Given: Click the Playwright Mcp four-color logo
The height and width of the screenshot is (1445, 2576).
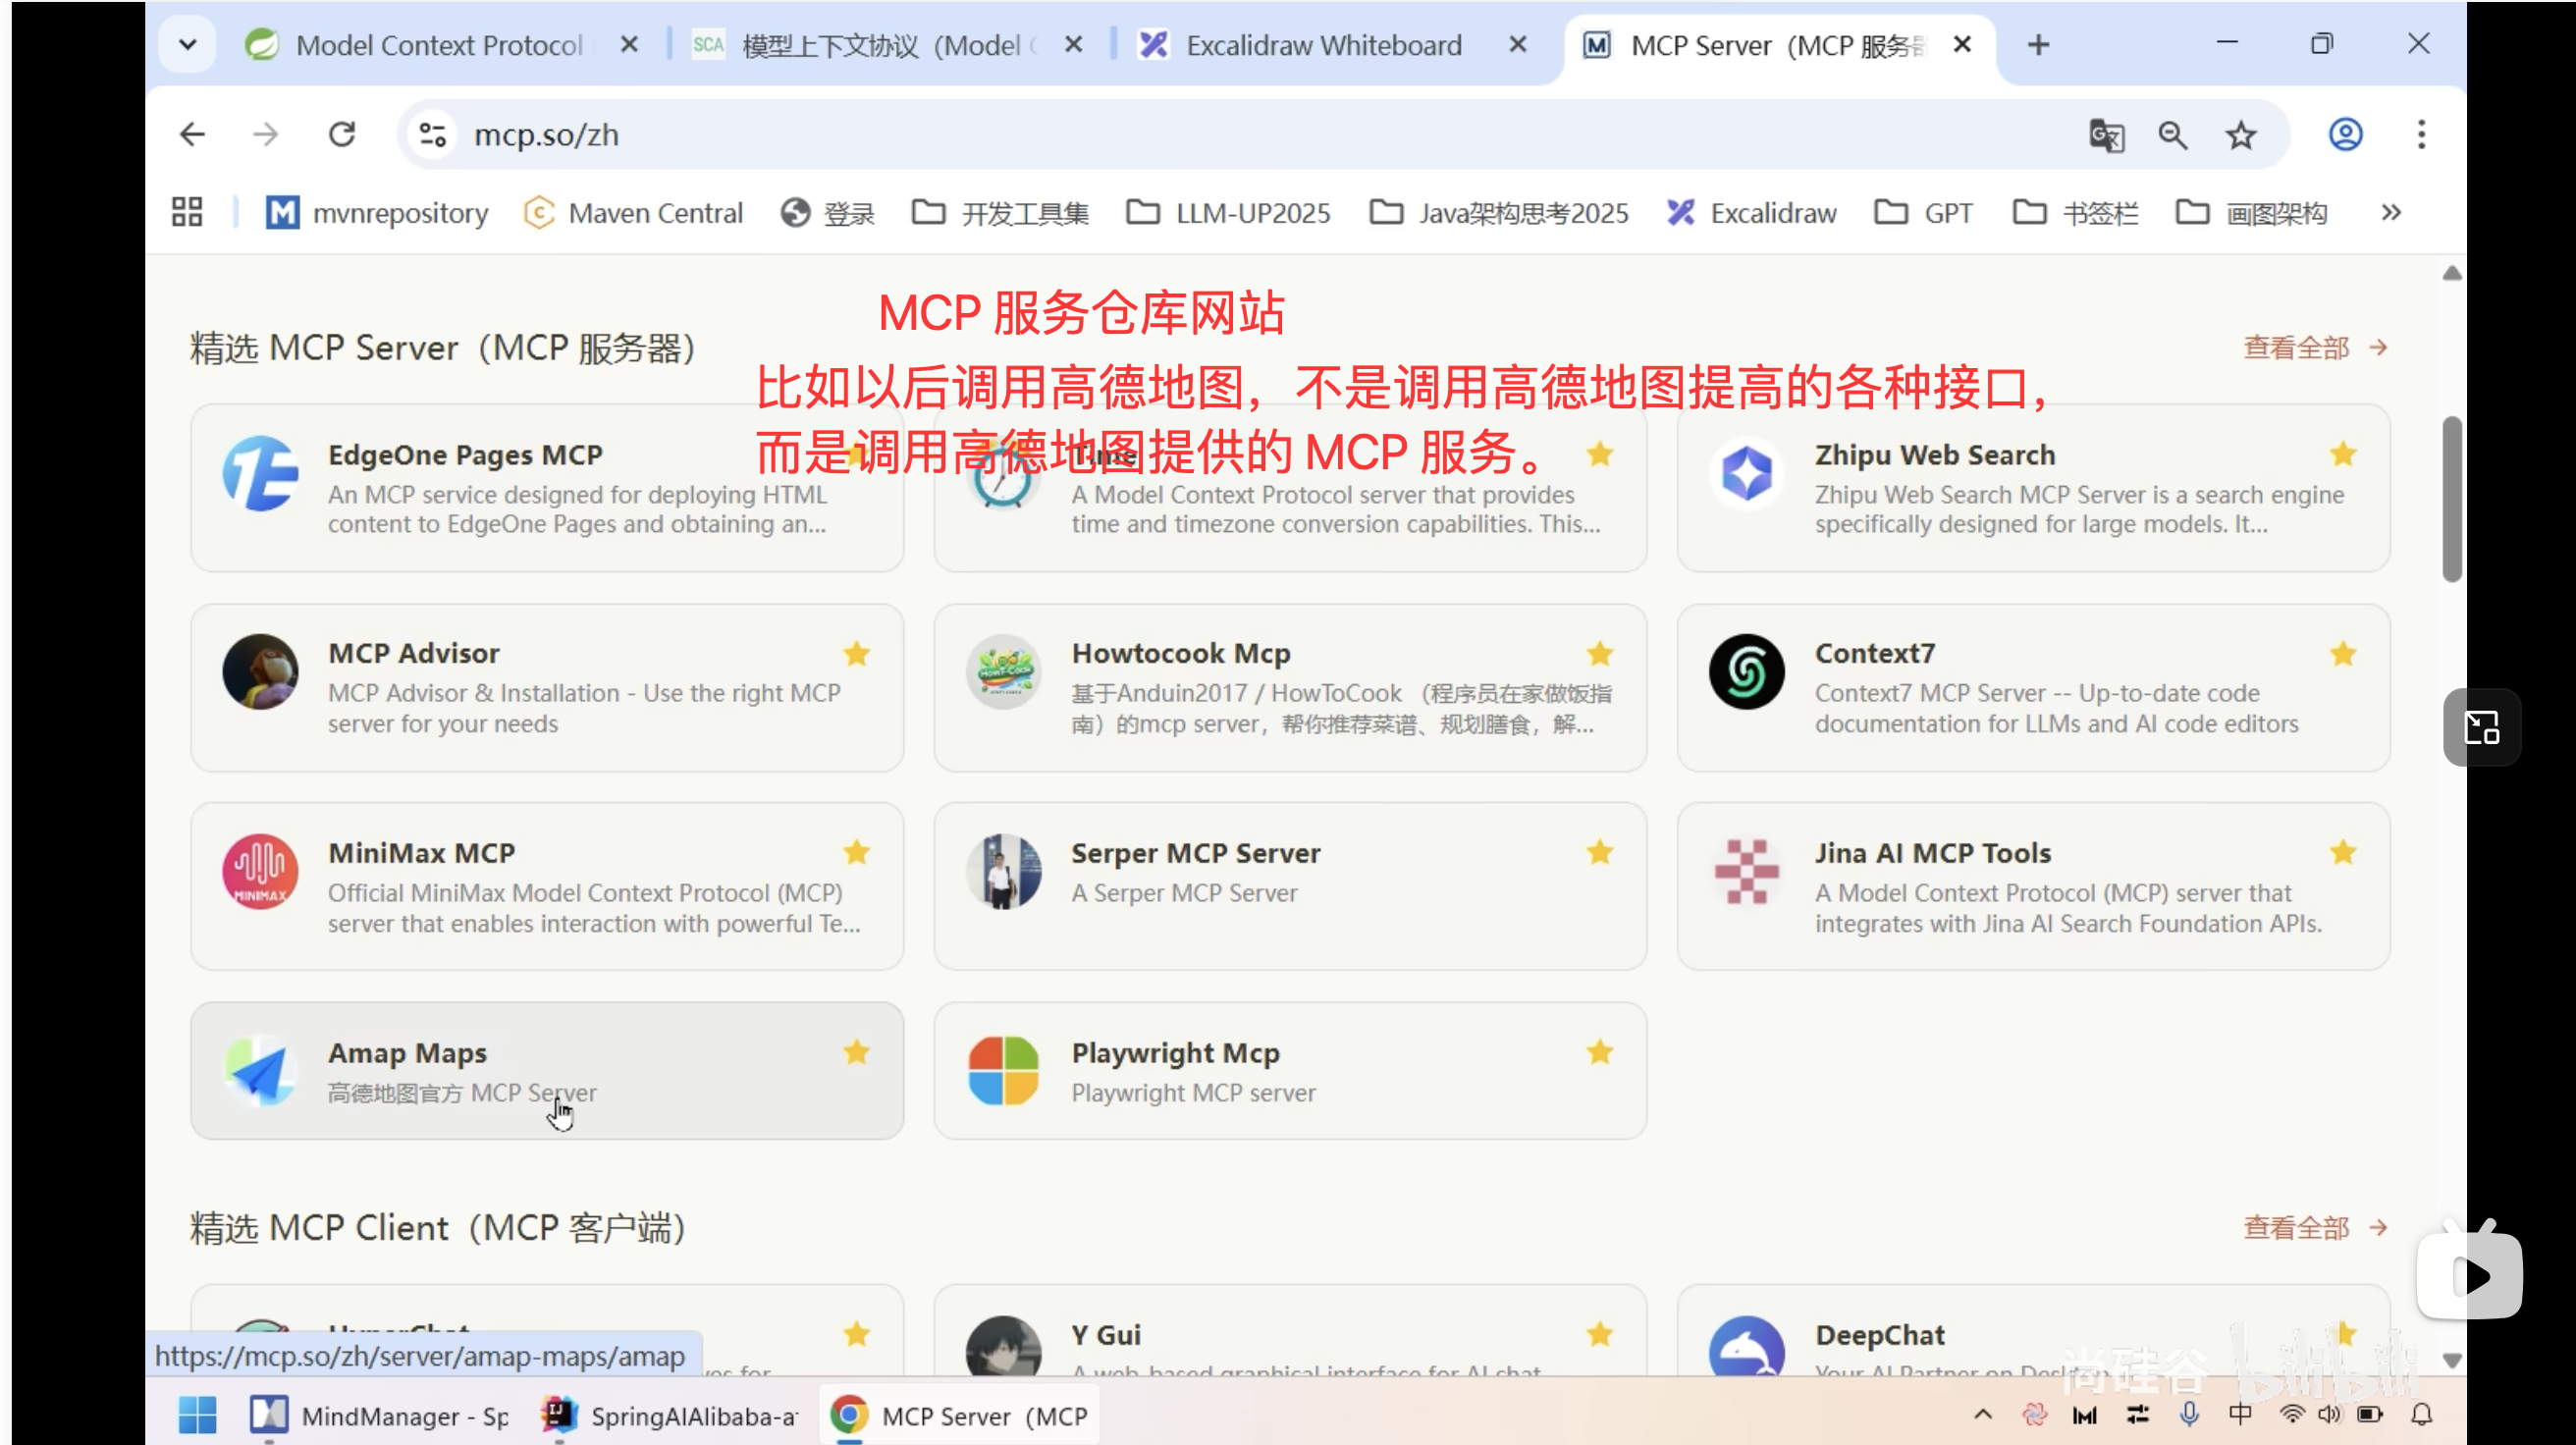Looking at the screenshot, I should (1003, 1071).
